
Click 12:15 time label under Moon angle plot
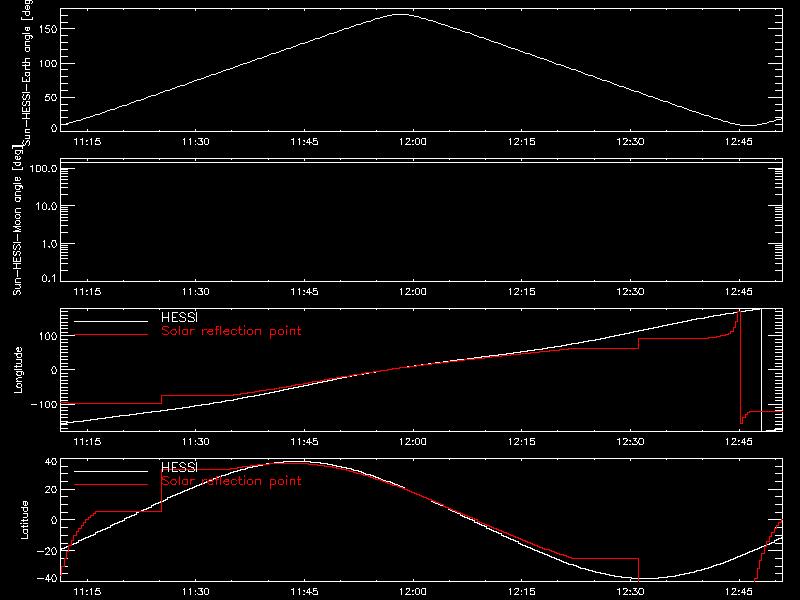tap(521, 292)
